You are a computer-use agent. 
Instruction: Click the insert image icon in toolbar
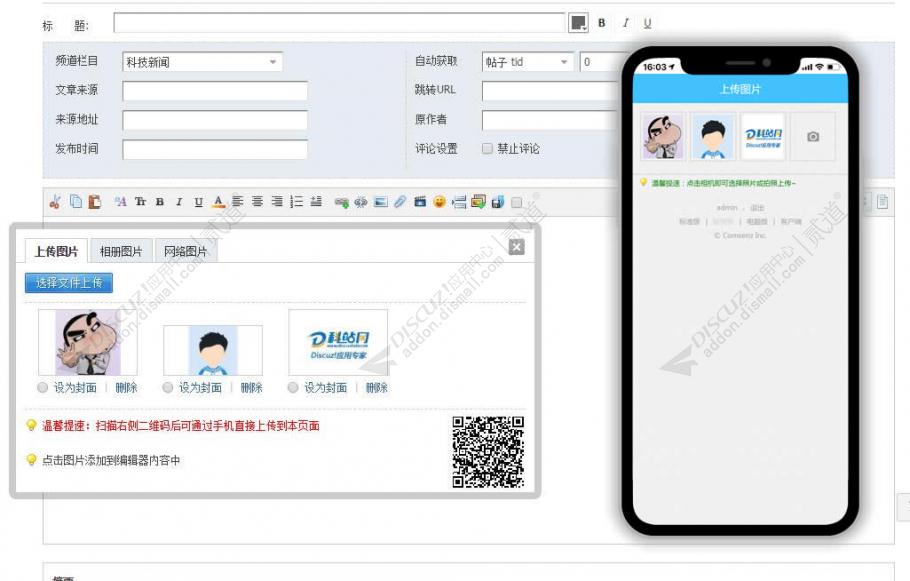click(x=381, y=202)
